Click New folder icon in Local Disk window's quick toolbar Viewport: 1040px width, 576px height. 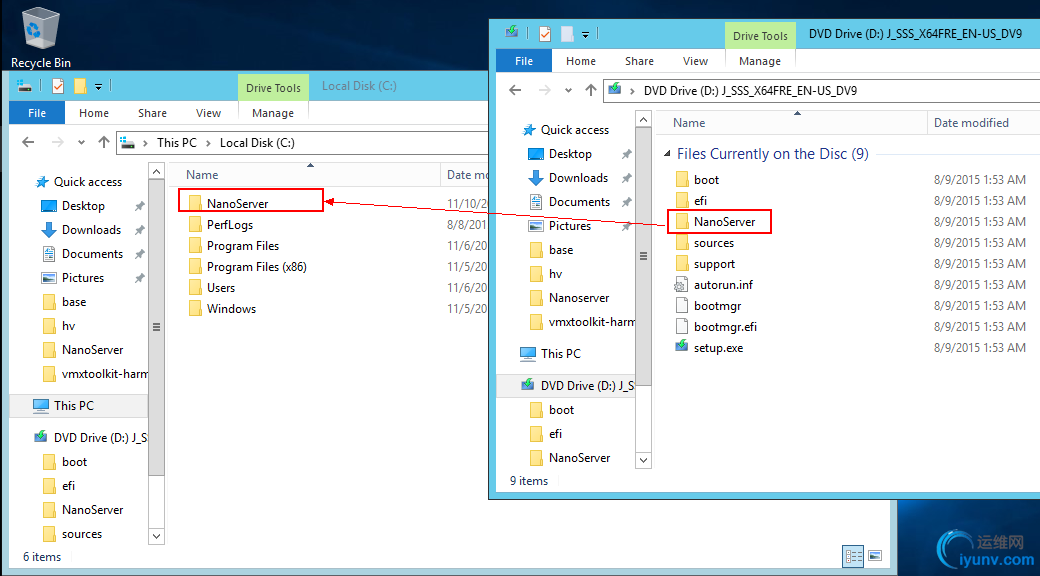(x=80, y=86)
